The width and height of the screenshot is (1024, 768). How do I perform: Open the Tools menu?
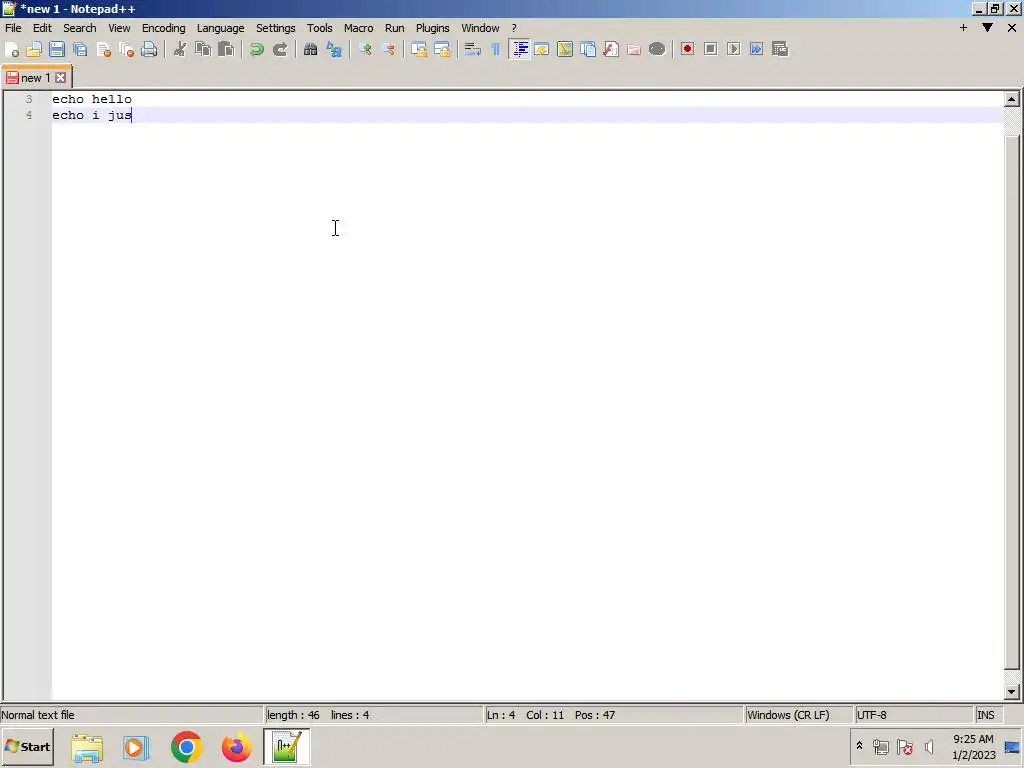(319, 28)
